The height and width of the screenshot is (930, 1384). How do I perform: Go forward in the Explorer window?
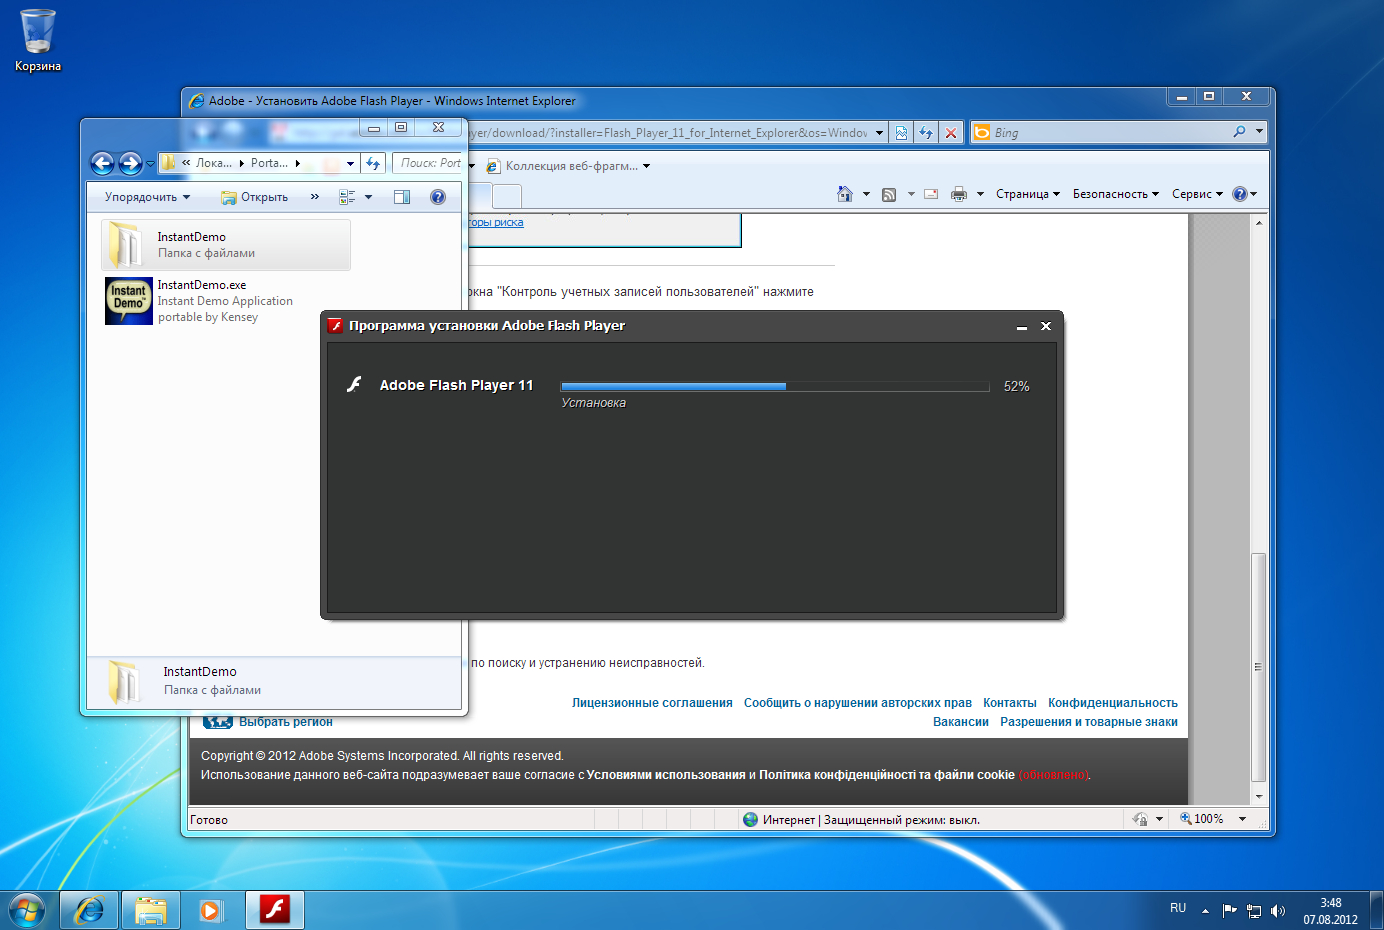(130, 163)
